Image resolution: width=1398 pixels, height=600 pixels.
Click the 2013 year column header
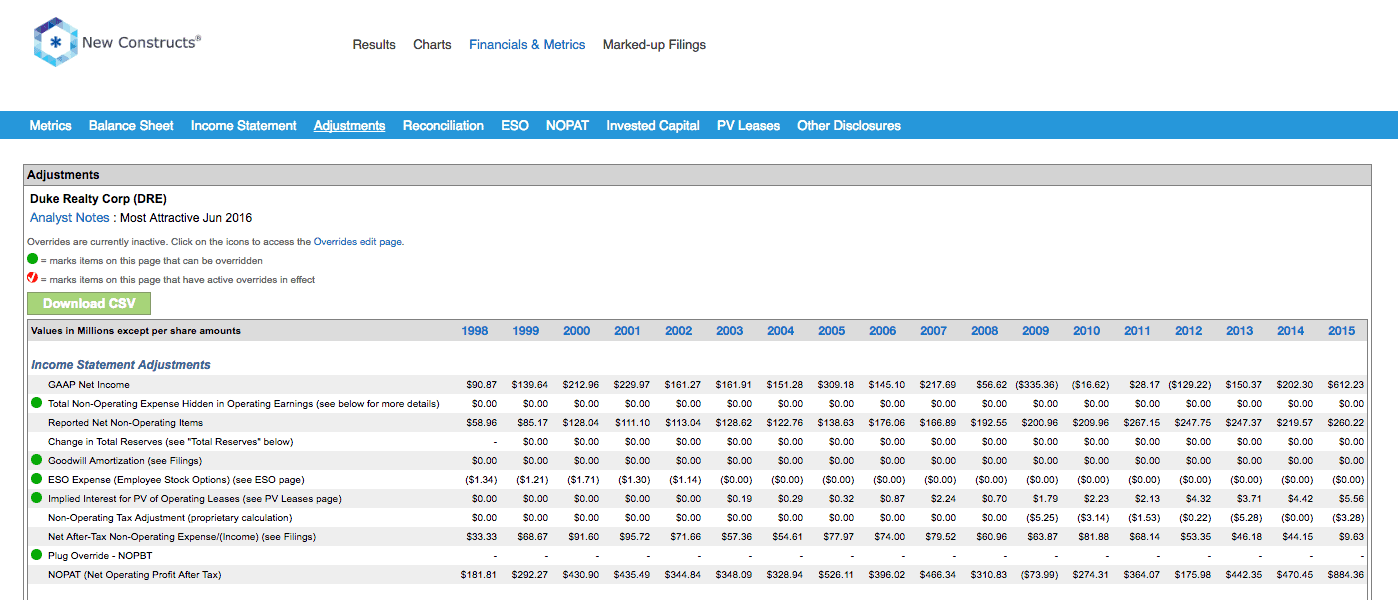click(x=1240, y=331)
